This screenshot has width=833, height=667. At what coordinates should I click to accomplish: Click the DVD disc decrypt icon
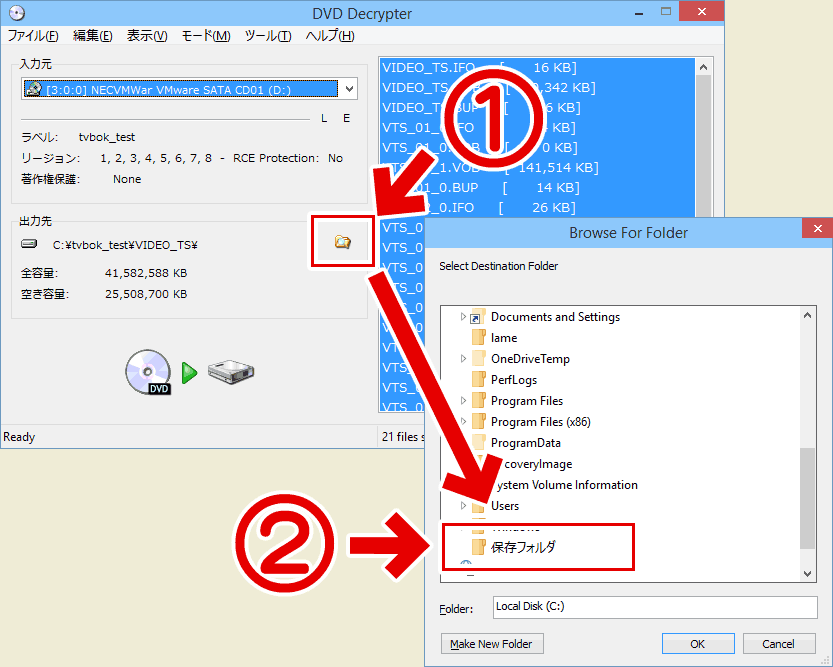click(148, 372)
